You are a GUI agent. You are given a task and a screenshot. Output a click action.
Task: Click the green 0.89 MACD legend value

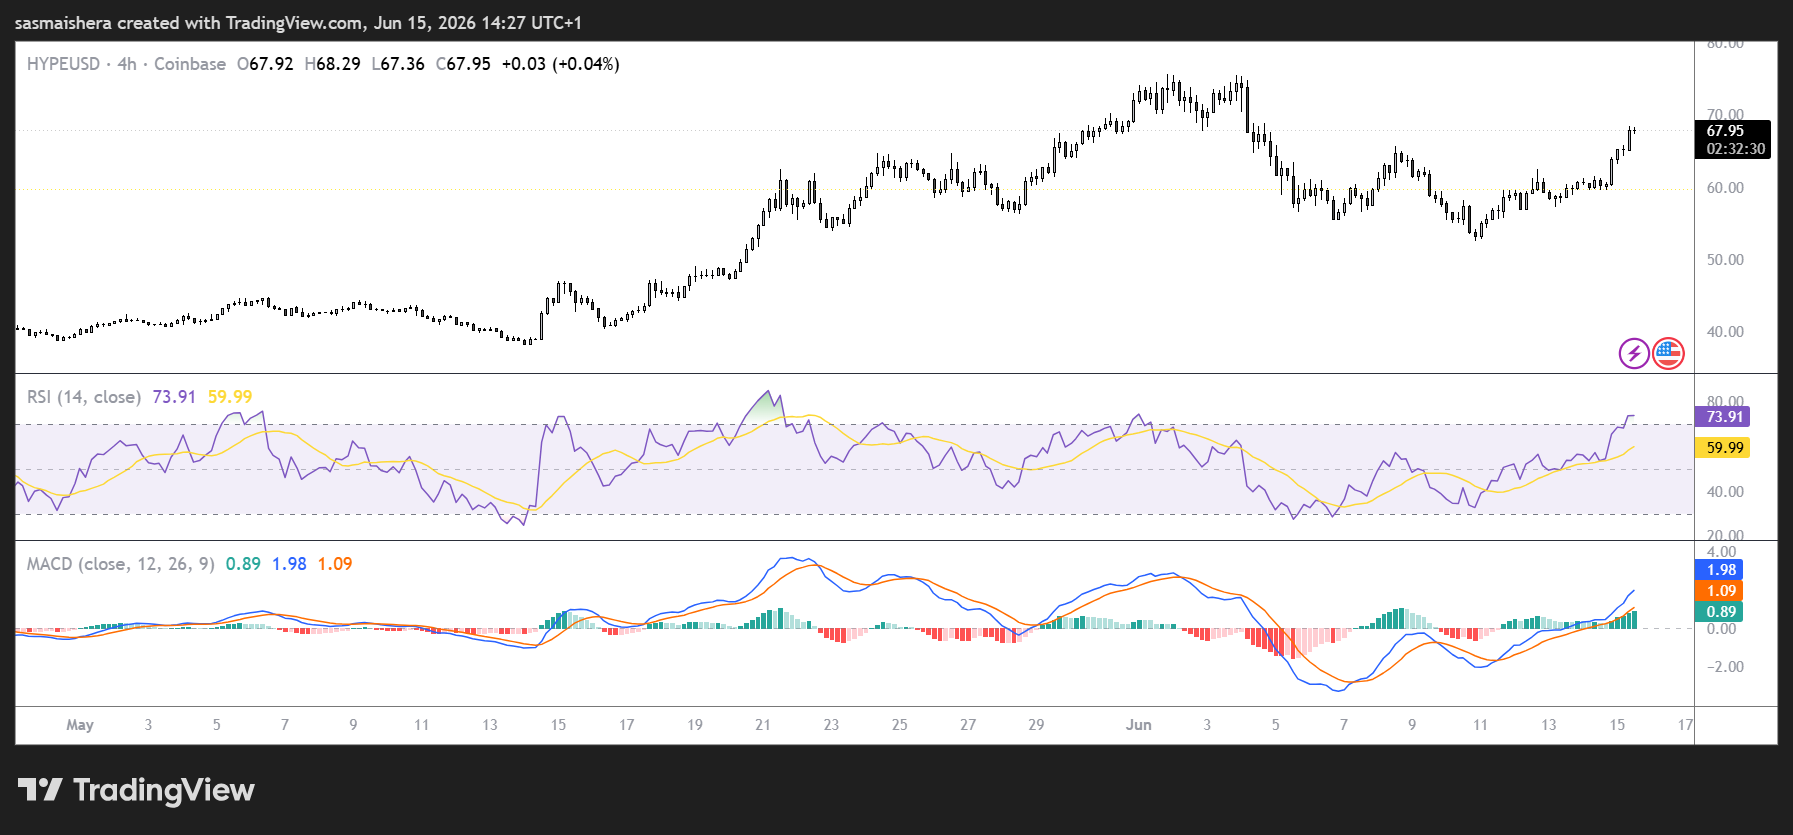(243, 564)
